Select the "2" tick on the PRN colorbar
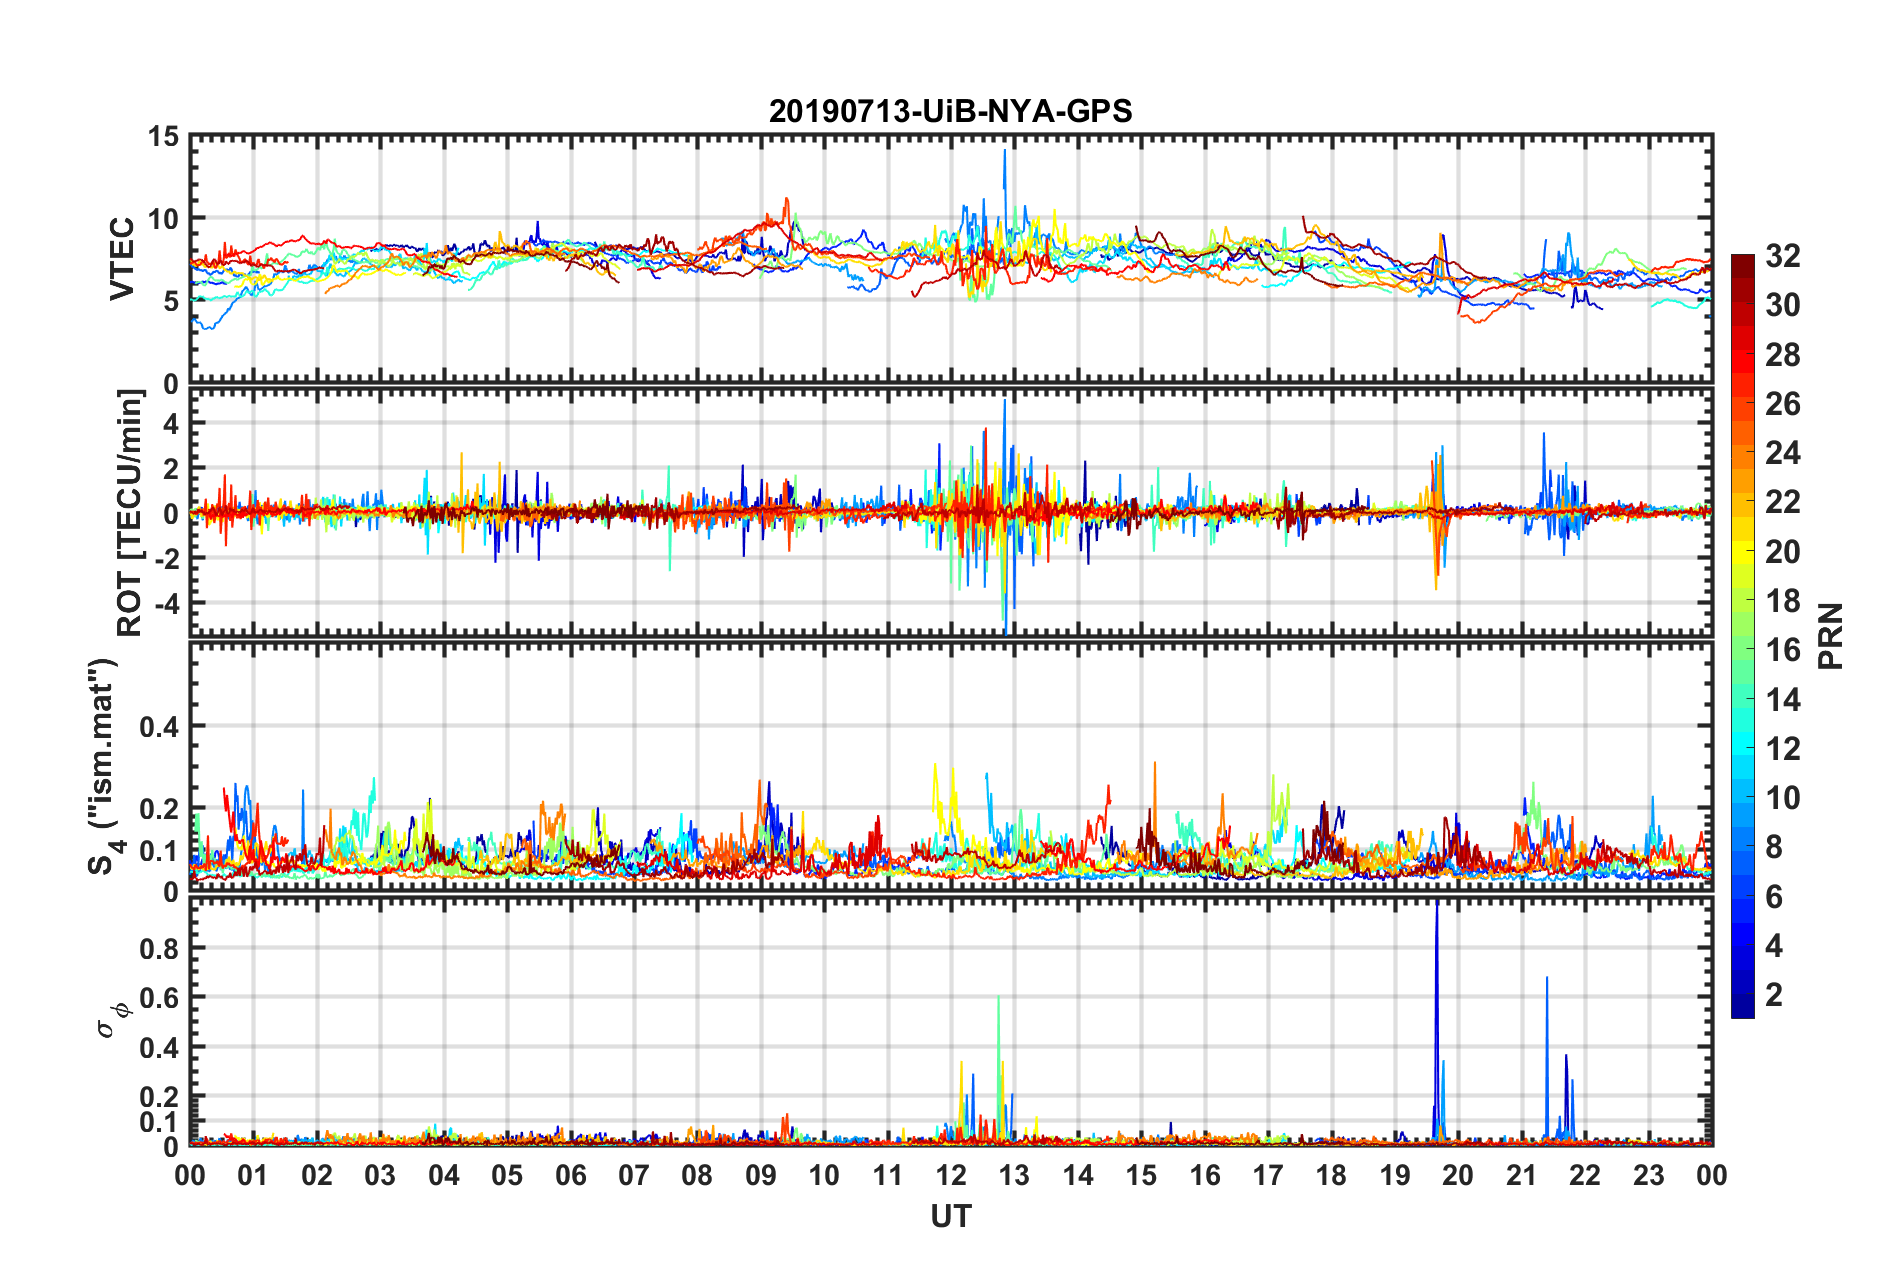Image resolution: width=1902 pixels, height=1272 pixels. point(1774,995)
